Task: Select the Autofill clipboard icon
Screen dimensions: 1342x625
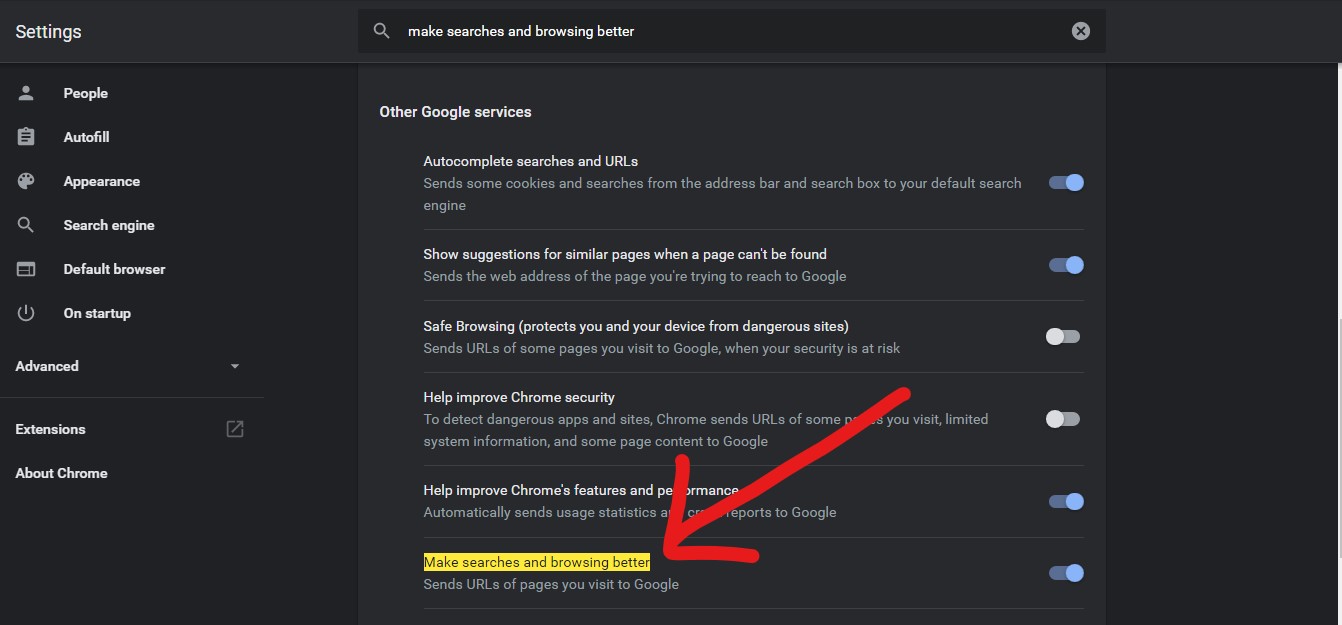Action: [26, 137]
